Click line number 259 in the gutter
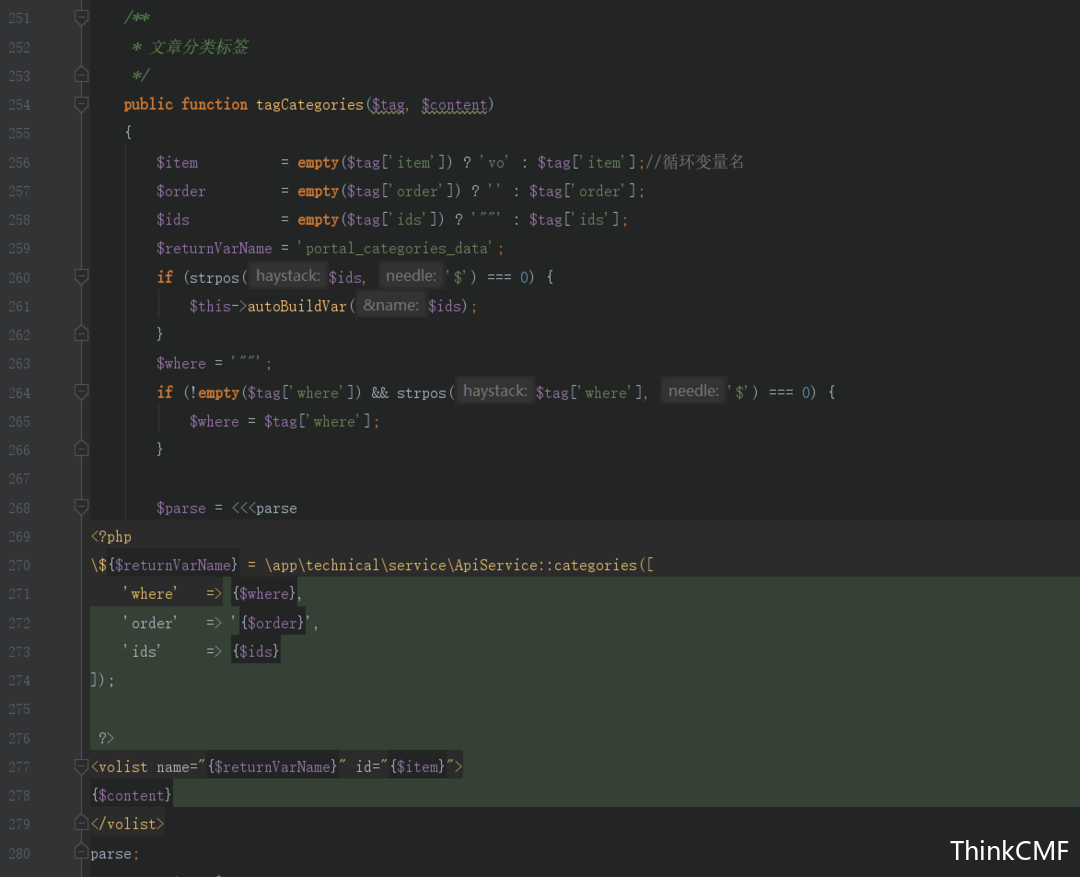The image size is (1080, 877). coord(19,249)
